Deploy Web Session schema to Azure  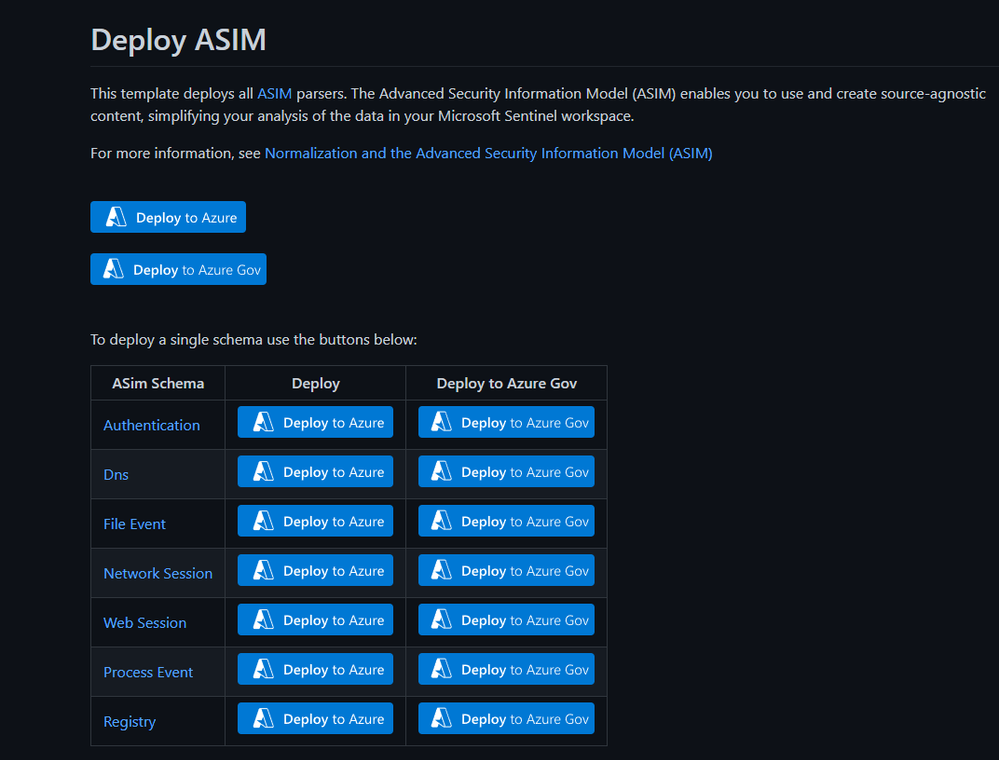tap(315, 620)
